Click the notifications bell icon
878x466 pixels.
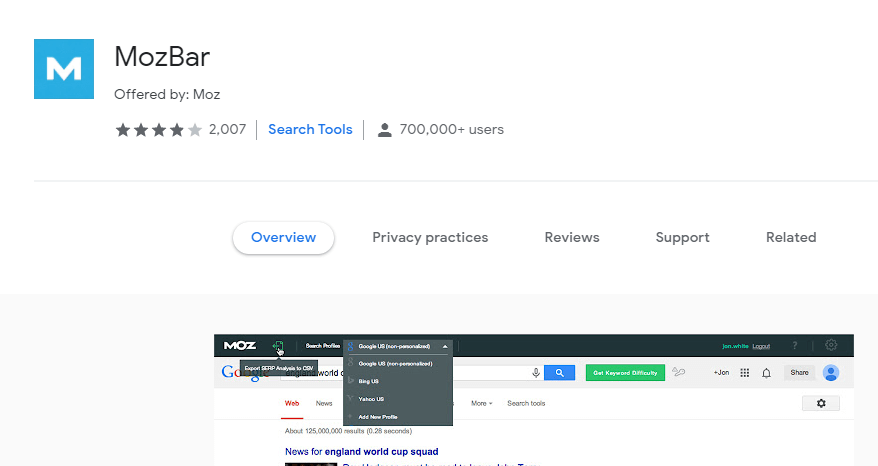(x=767, y=373)
